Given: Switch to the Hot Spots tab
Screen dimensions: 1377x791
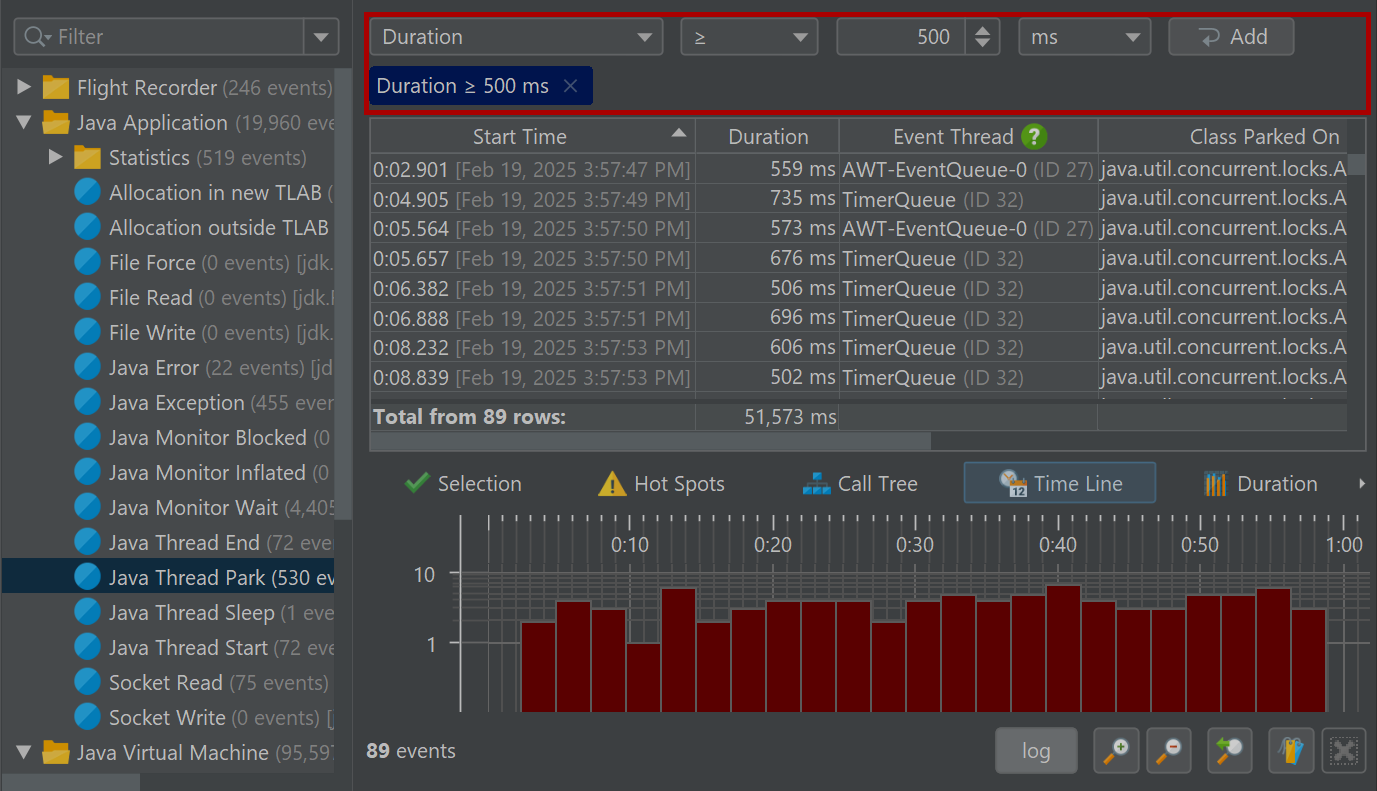Looking at the screenshot, I should click(x=661, y=484).
